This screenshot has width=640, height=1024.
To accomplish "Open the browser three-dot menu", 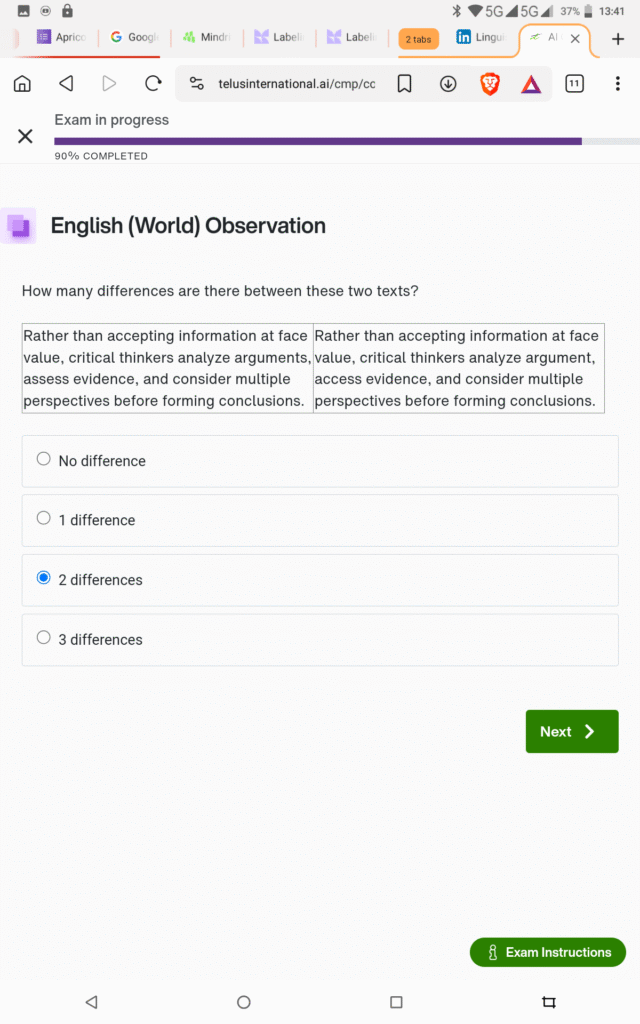I will coord(617,84).
